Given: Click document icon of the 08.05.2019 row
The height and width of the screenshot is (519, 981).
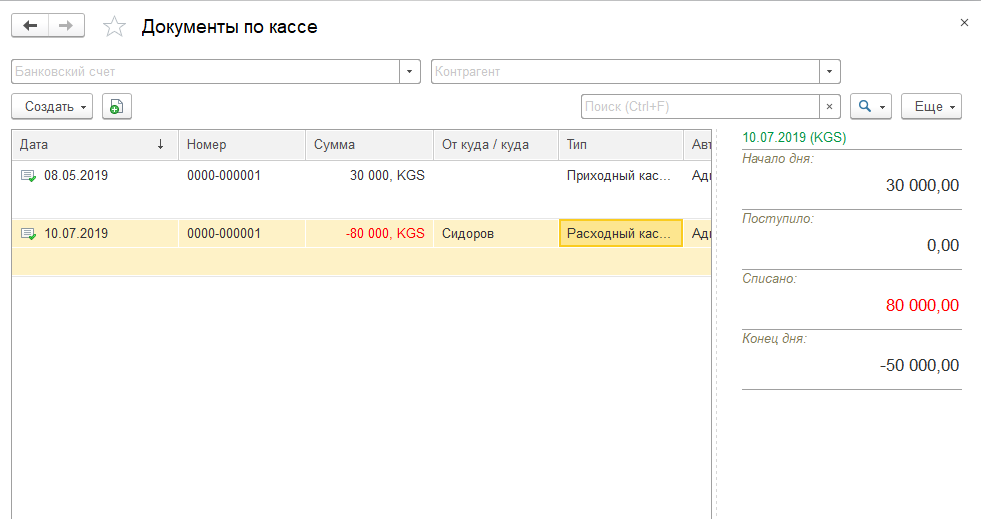Looking at the screenshot, I should [x=28, y=176].
